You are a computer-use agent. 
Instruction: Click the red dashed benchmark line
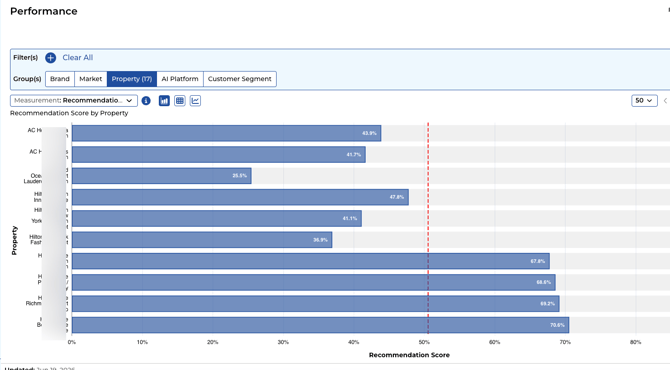tap(428, 229)
